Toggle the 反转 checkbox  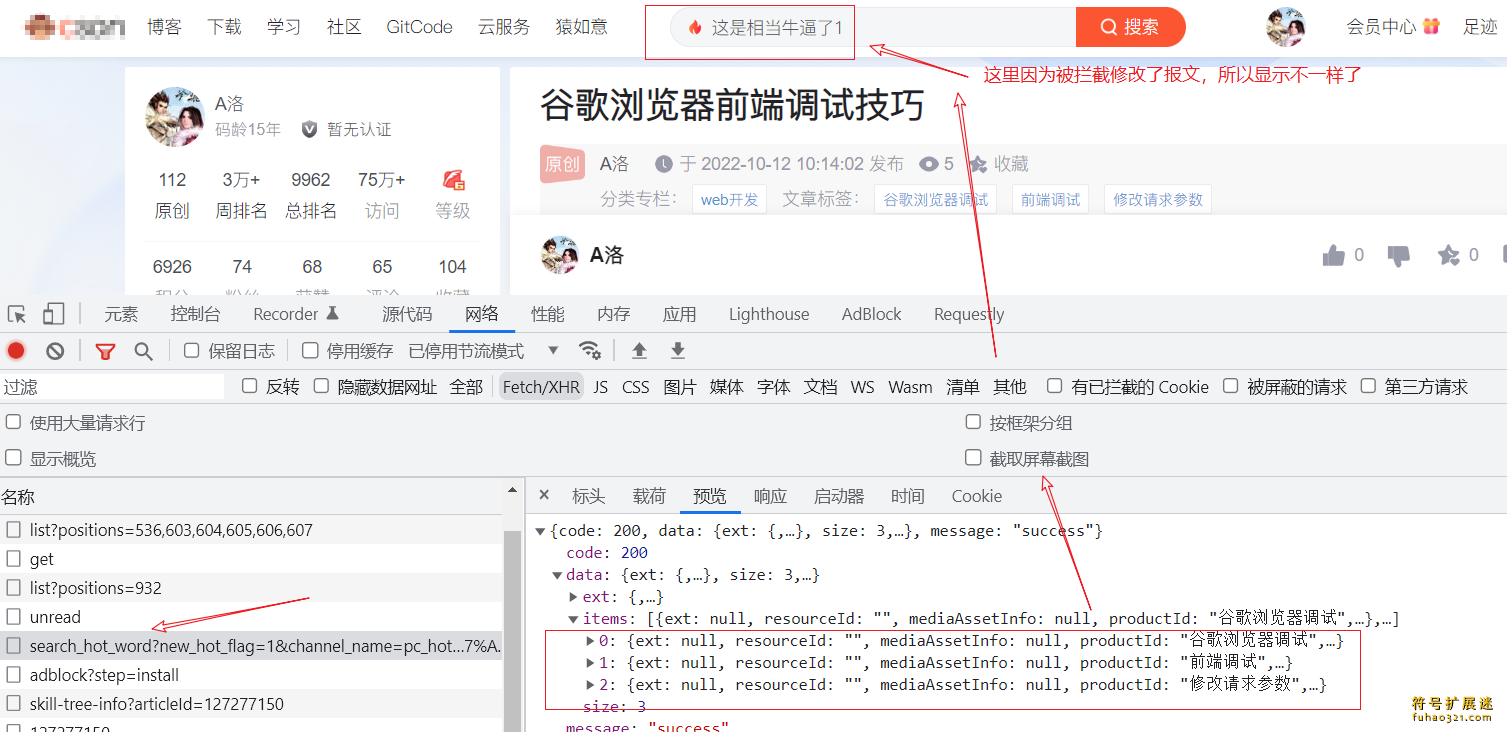250,386
